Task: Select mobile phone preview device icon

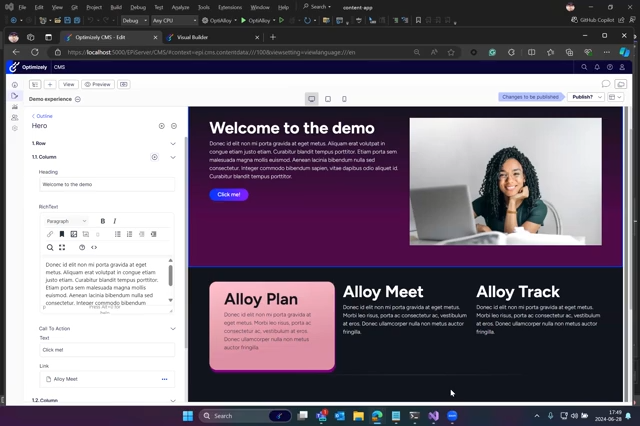Action: point(344,99)
